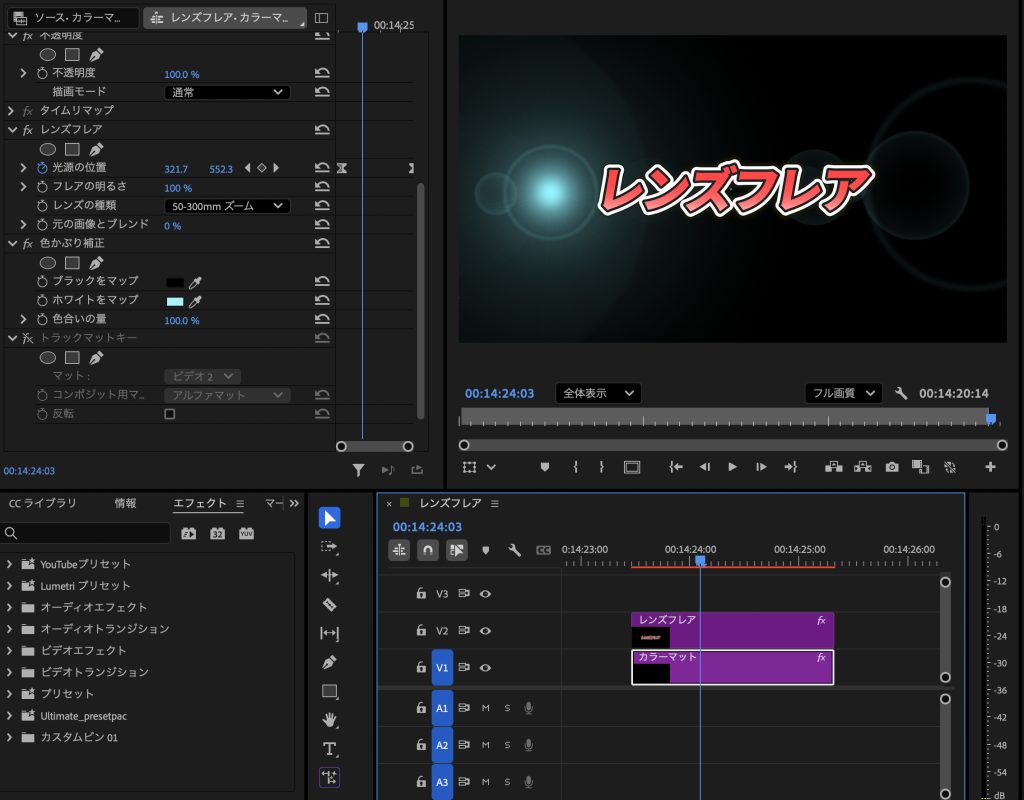Toggle lock on V3 track
The width and height of the screenshot is (1024, 800).
click(x=421, y=594)
